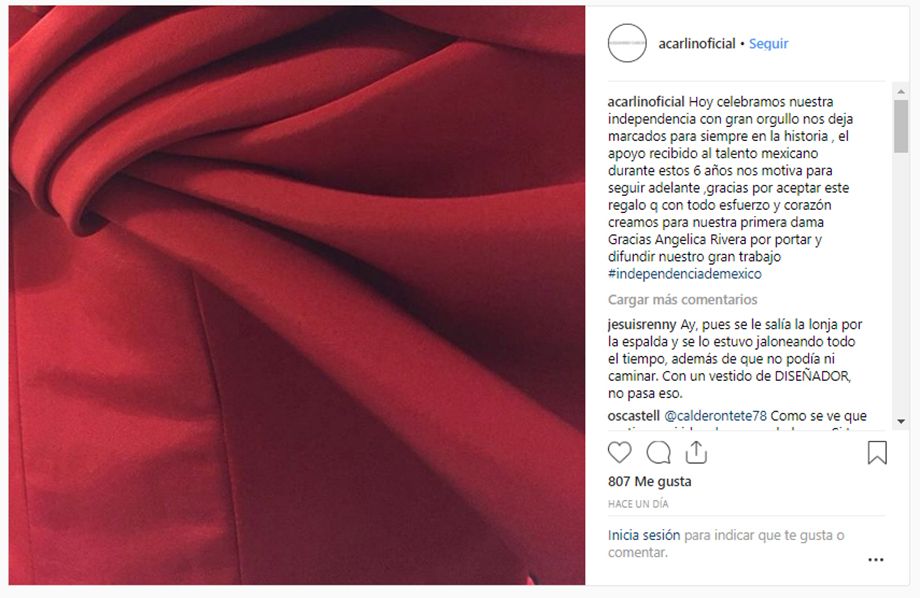The width and height of the screenshot is (920, 598).
Task: Open the comment speech bubble icon
Action: tap(658, 453)
